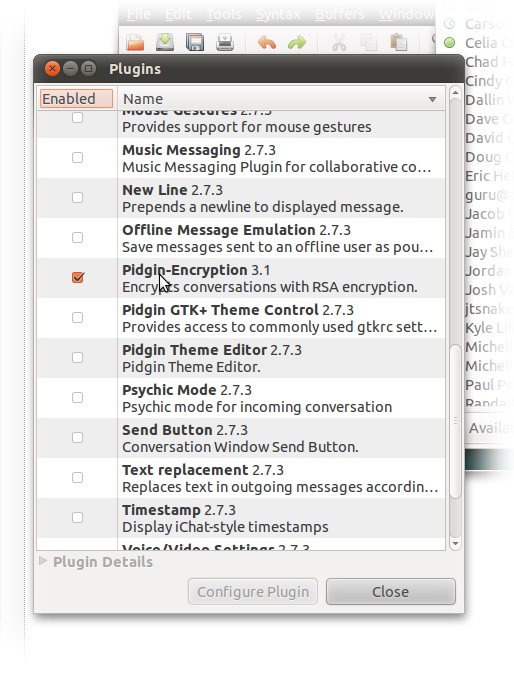Enable the Send Button plugin checkbox
This screenshot has width=514, height=674.
click(x=77, y=438)
